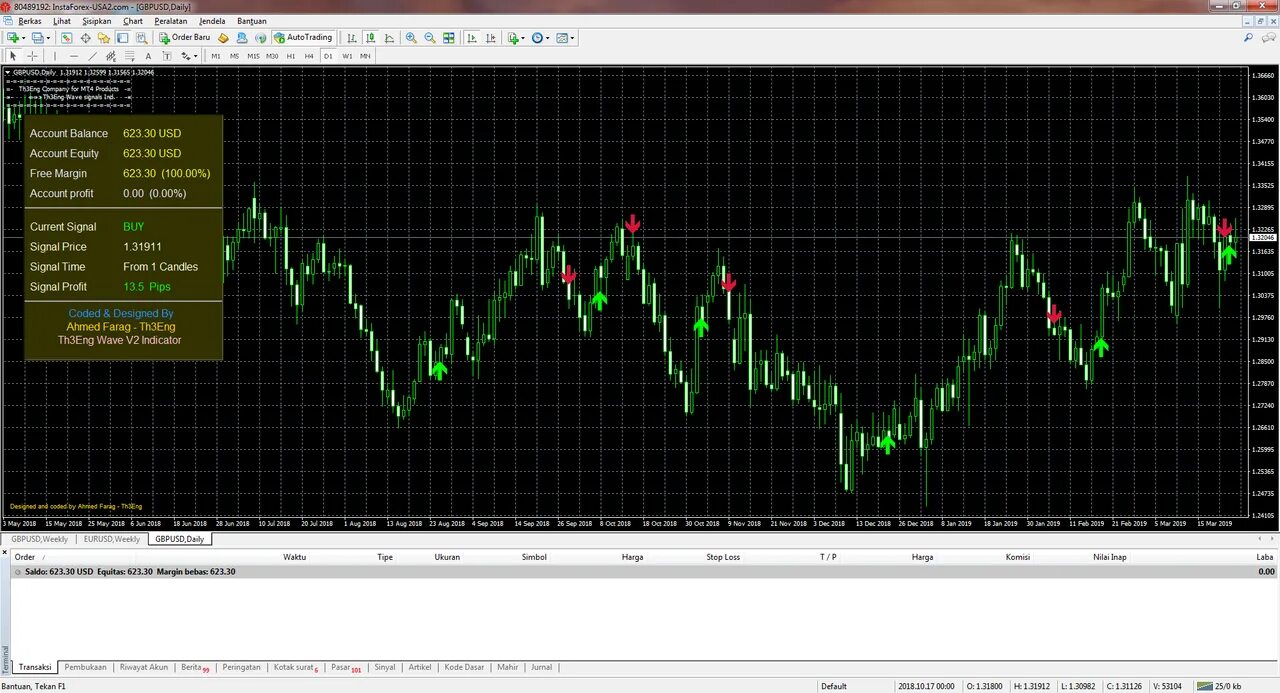Viewport: 1280px width, 693px height.
Task: Switch timeframe to M15
Action: (253, 56)
